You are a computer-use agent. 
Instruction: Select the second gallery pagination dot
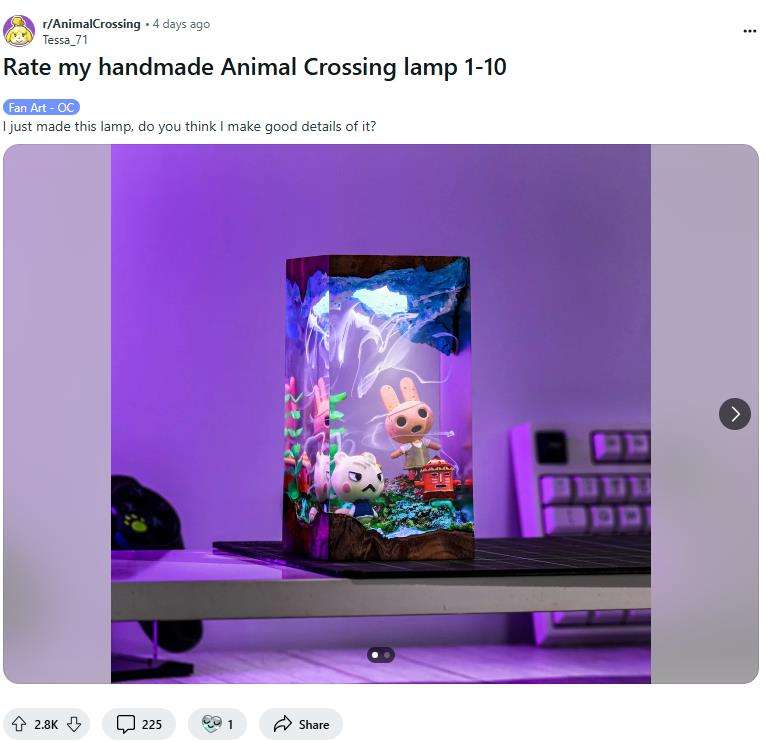tap(387, 655)
